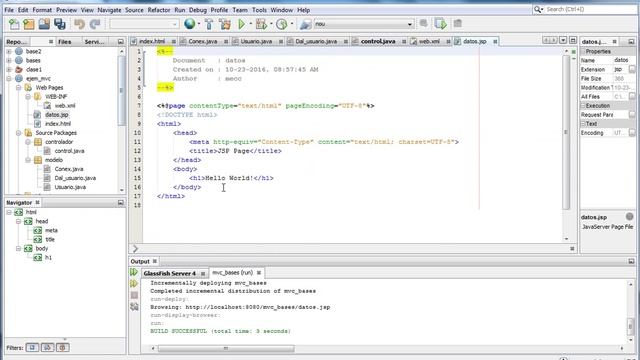Screen dimensions: 640x360
Task: Minimize the Navigator panel
Action: pyautogui.click(x=120, y=202)
